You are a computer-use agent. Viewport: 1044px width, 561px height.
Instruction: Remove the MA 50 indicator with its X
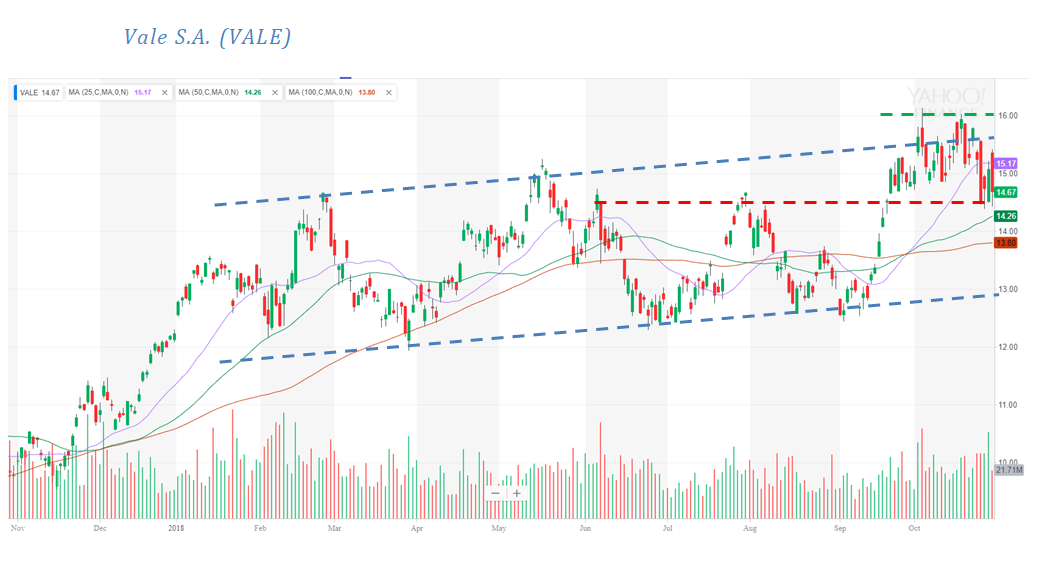[x=274, y=93]
